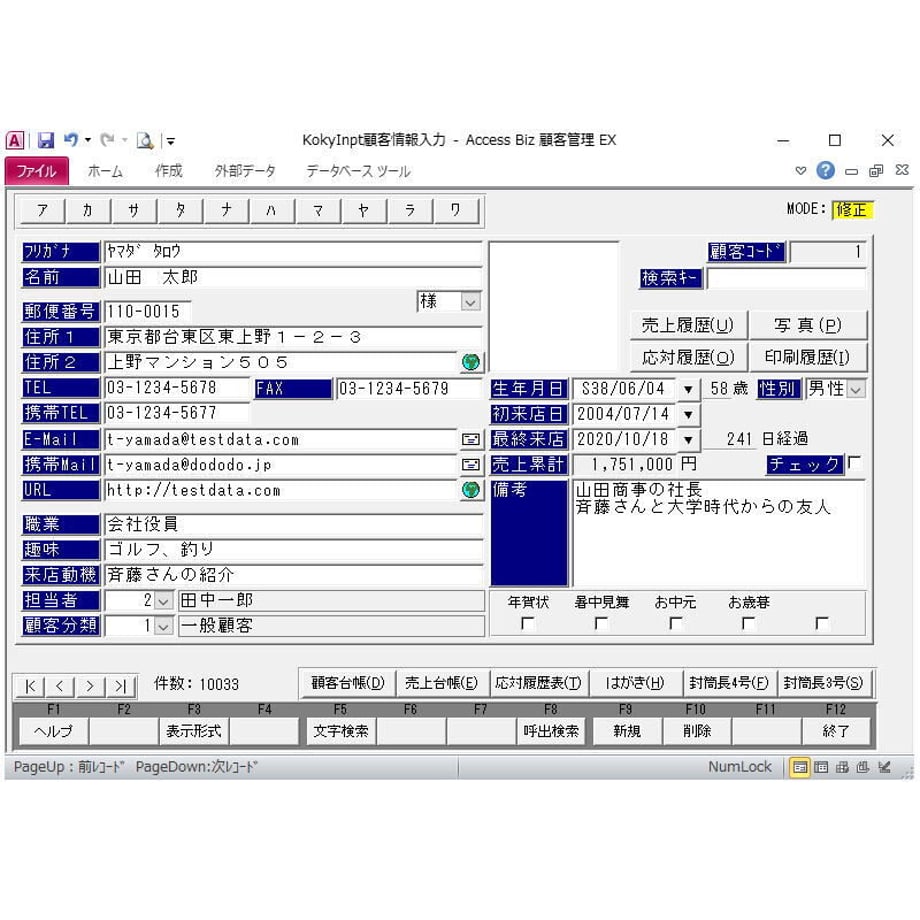This screenshot has width=920, height=920.
Task: Click the 新規 F9 button
Action: coord(627,731)
